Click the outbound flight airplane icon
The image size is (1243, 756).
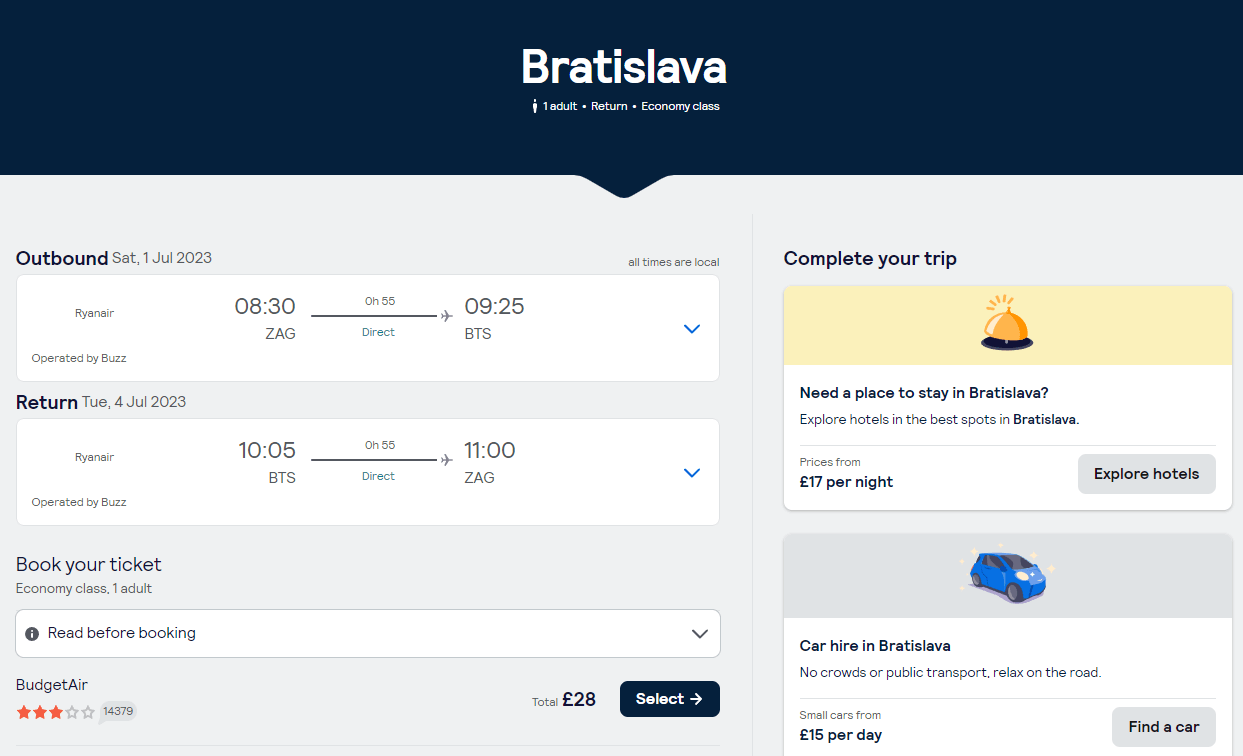[447, 316]
